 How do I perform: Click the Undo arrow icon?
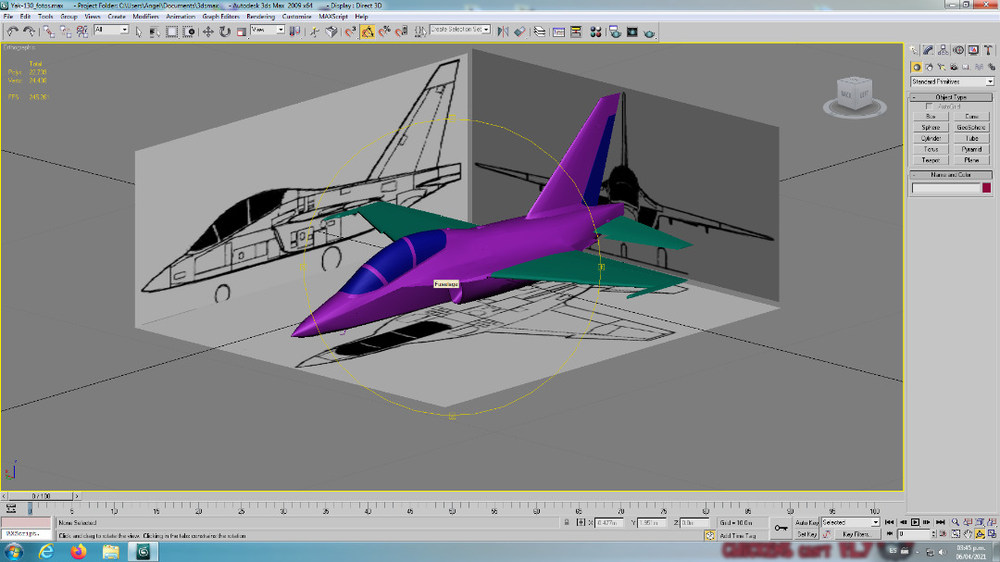[x=13, y=31]
